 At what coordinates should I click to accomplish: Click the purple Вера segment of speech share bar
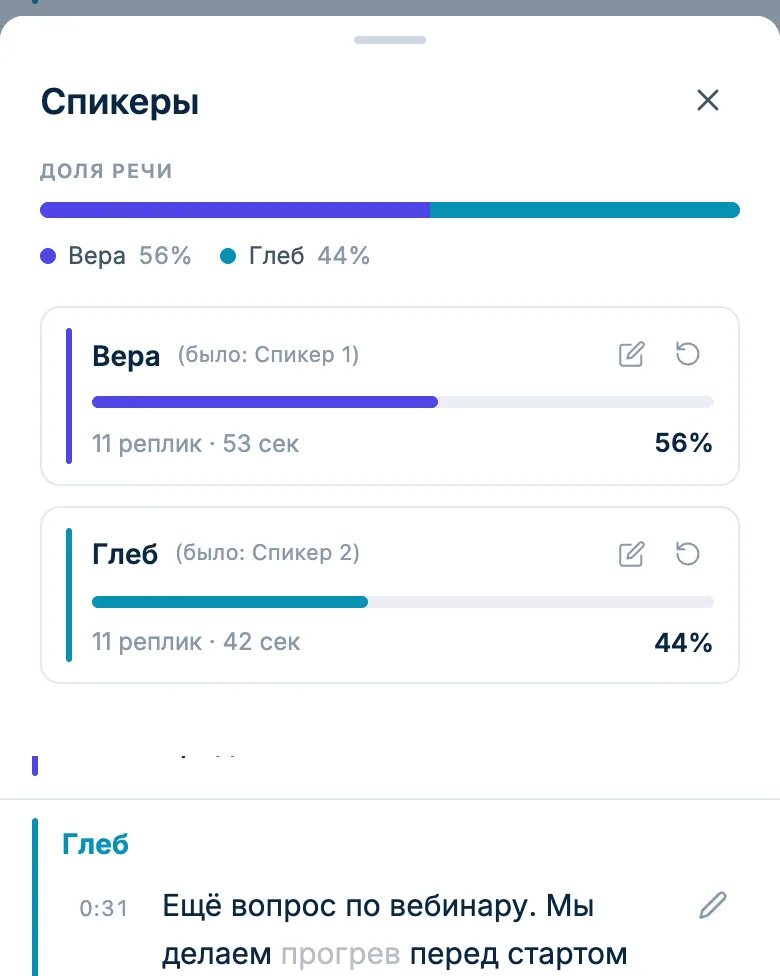235,210
